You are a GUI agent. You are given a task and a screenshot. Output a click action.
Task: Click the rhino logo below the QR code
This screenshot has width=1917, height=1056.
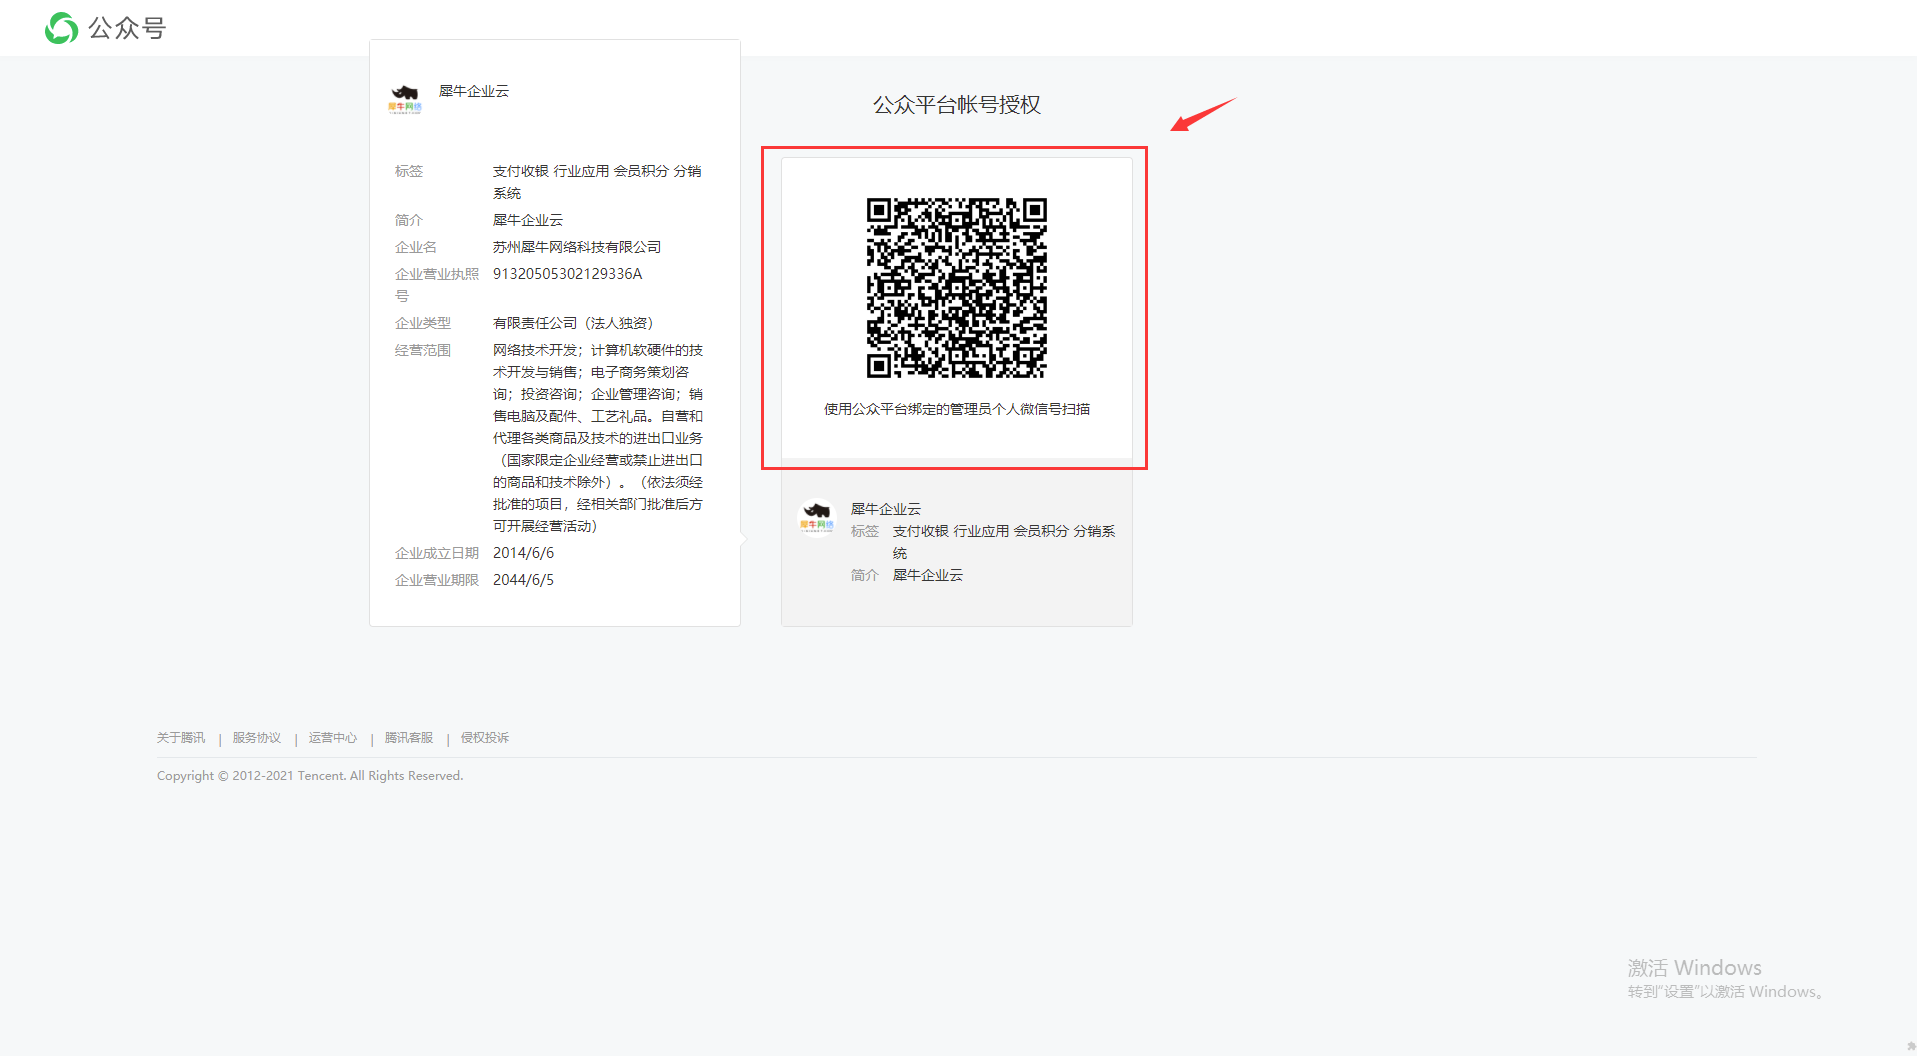pyautogui.click(x=817, y=517)
